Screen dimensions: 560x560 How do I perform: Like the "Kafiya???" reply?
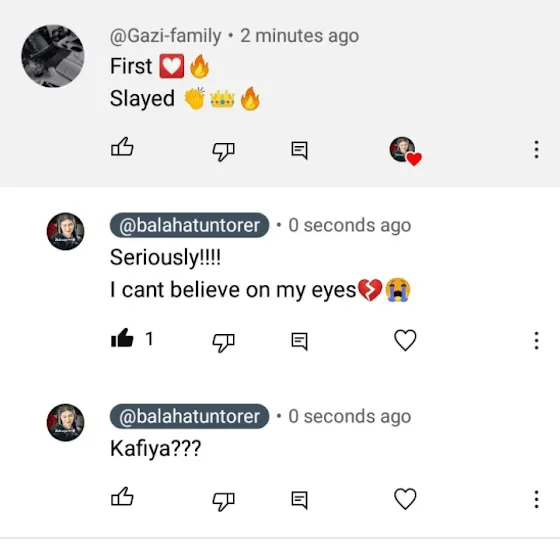pos(122,497)
